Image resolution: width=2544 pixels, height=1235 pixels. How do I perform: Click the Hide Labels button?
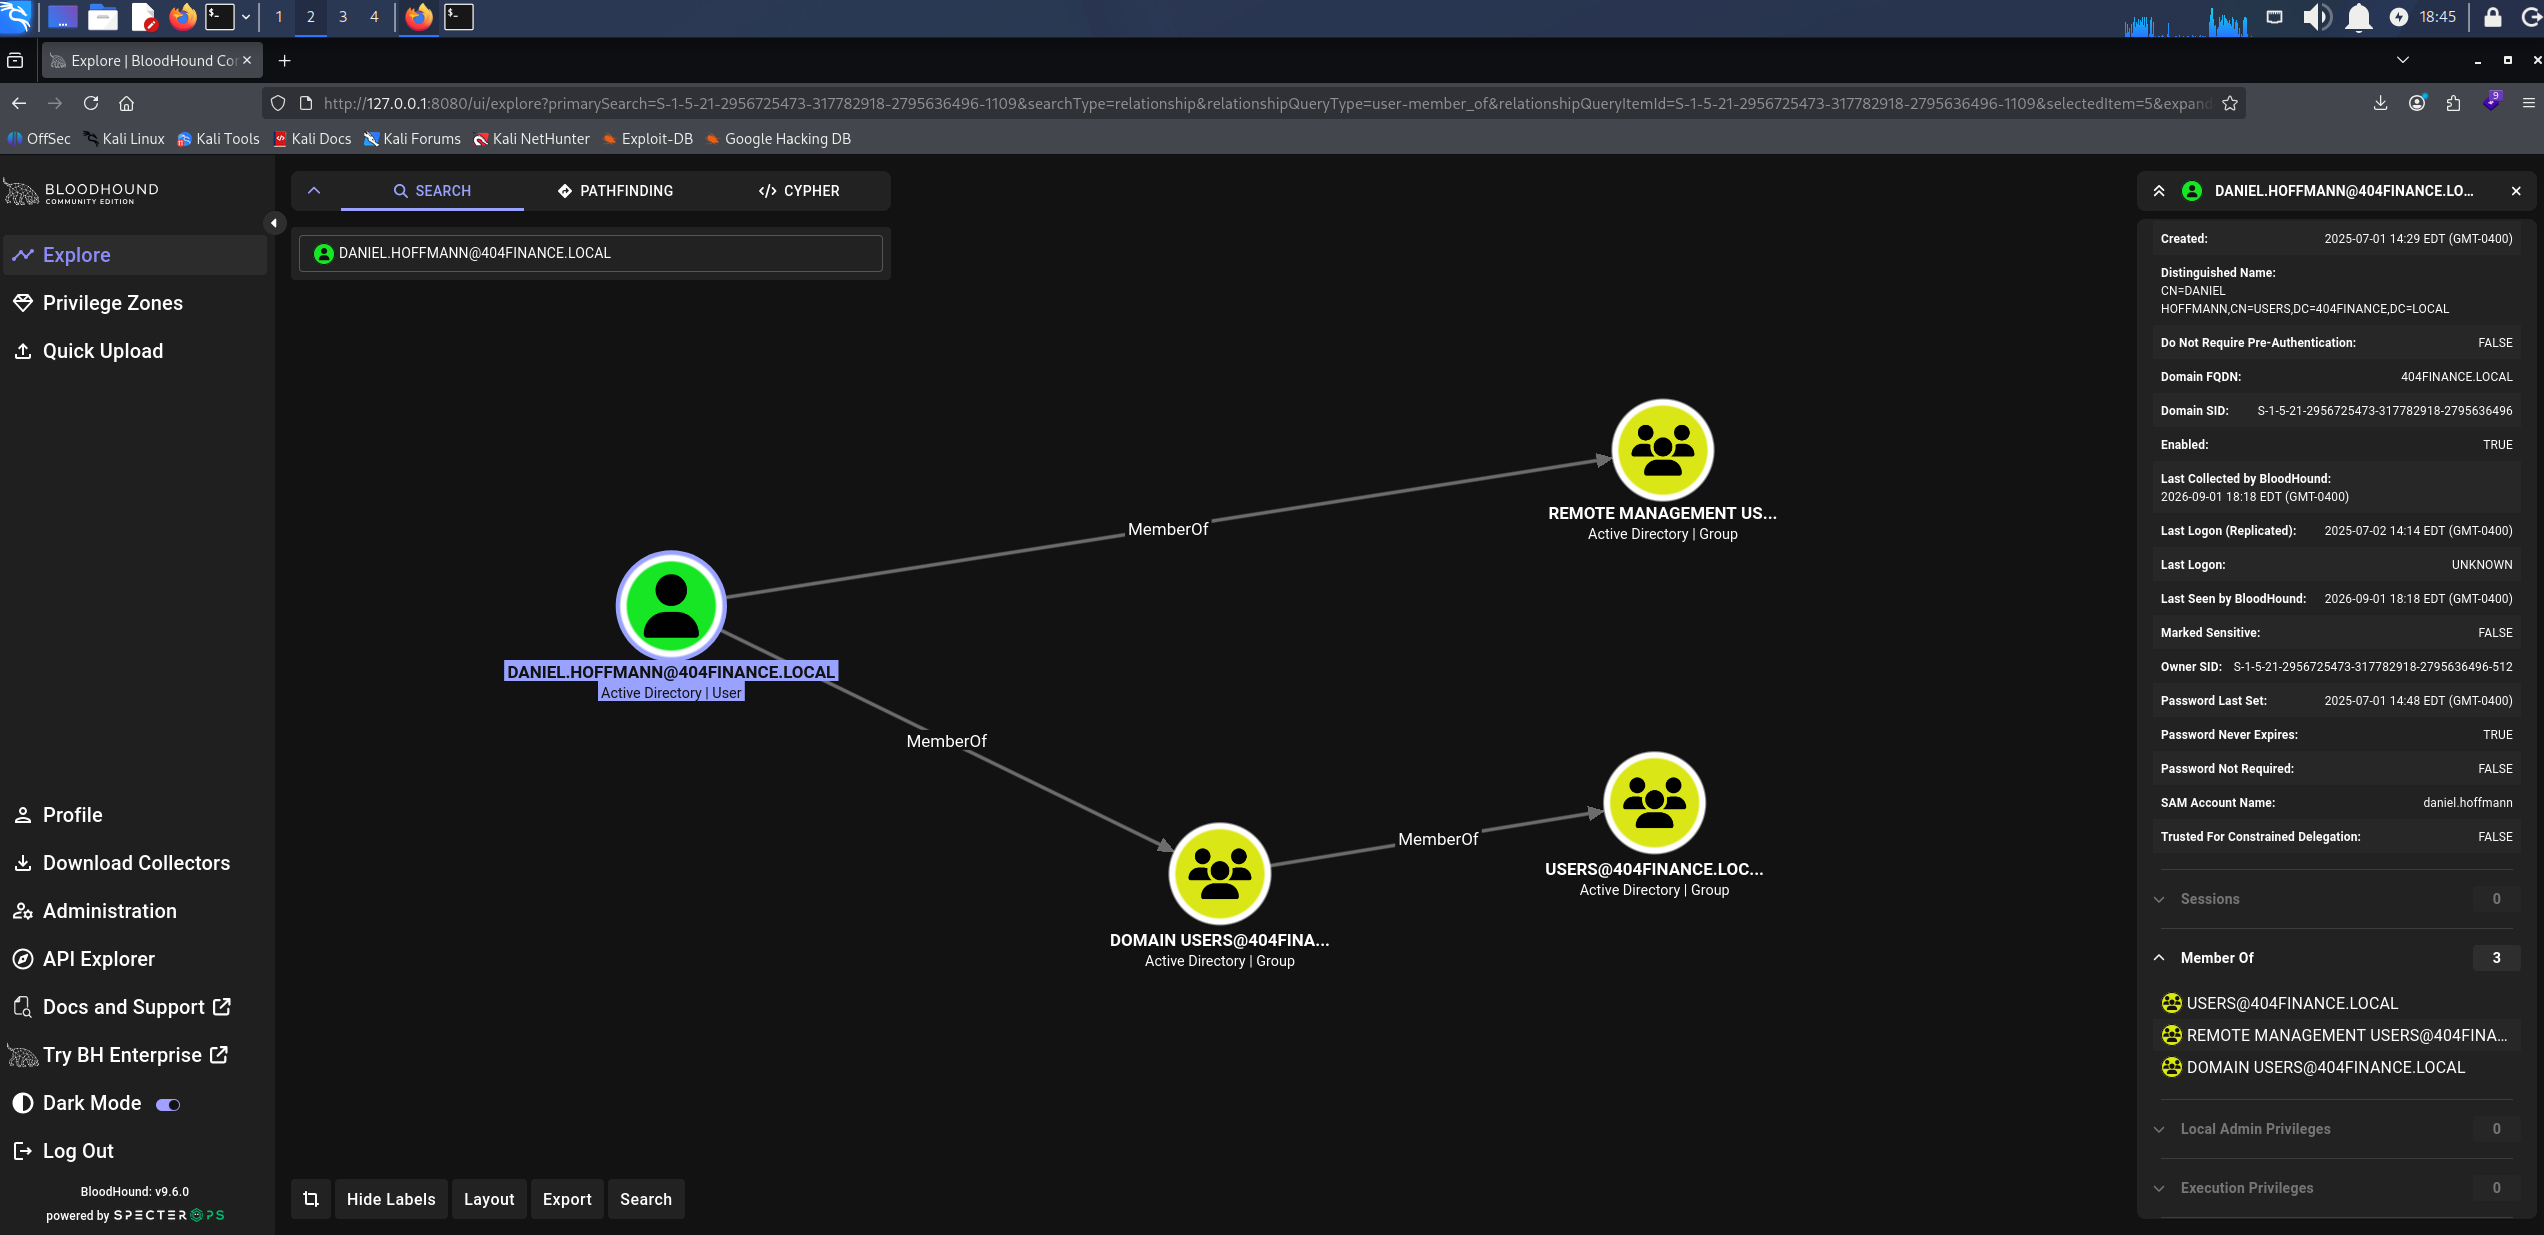click(x=391, y=1199)
